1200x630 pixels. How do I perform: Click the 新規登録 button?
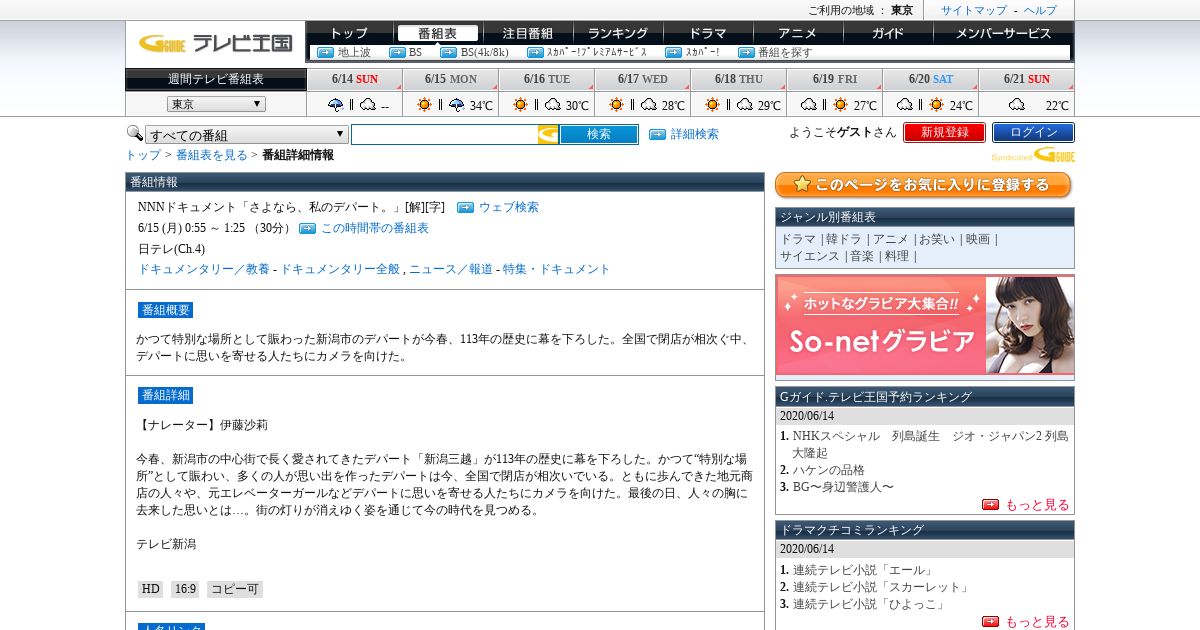click(x=944, y=132)
